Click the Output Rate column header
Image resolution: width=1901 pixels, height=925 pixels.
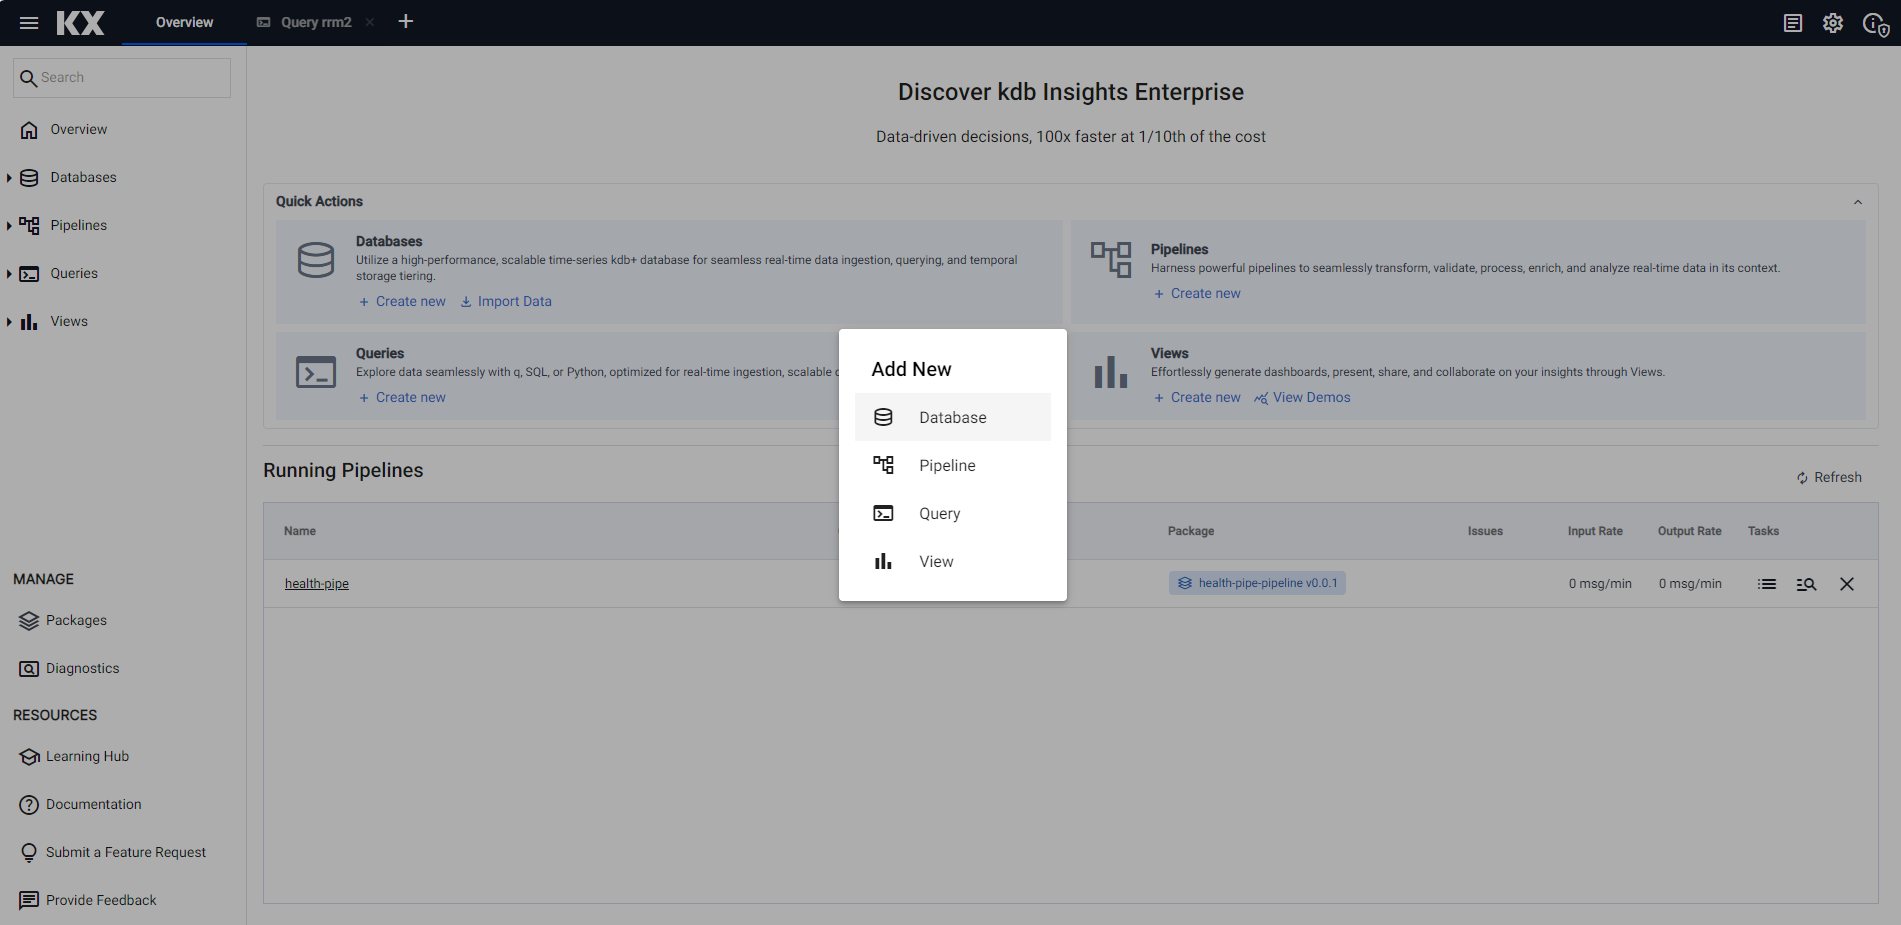coord(1690,531)
